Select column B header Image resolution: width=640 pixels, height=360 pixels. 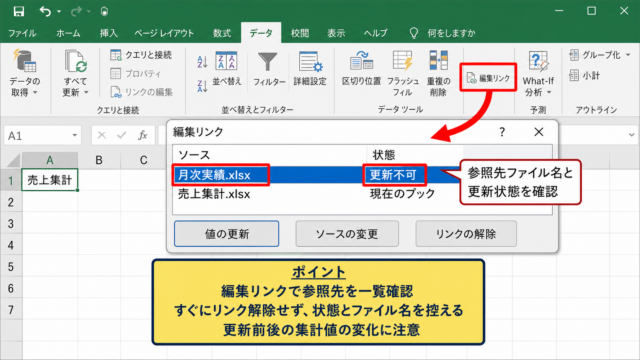(99, 160)
